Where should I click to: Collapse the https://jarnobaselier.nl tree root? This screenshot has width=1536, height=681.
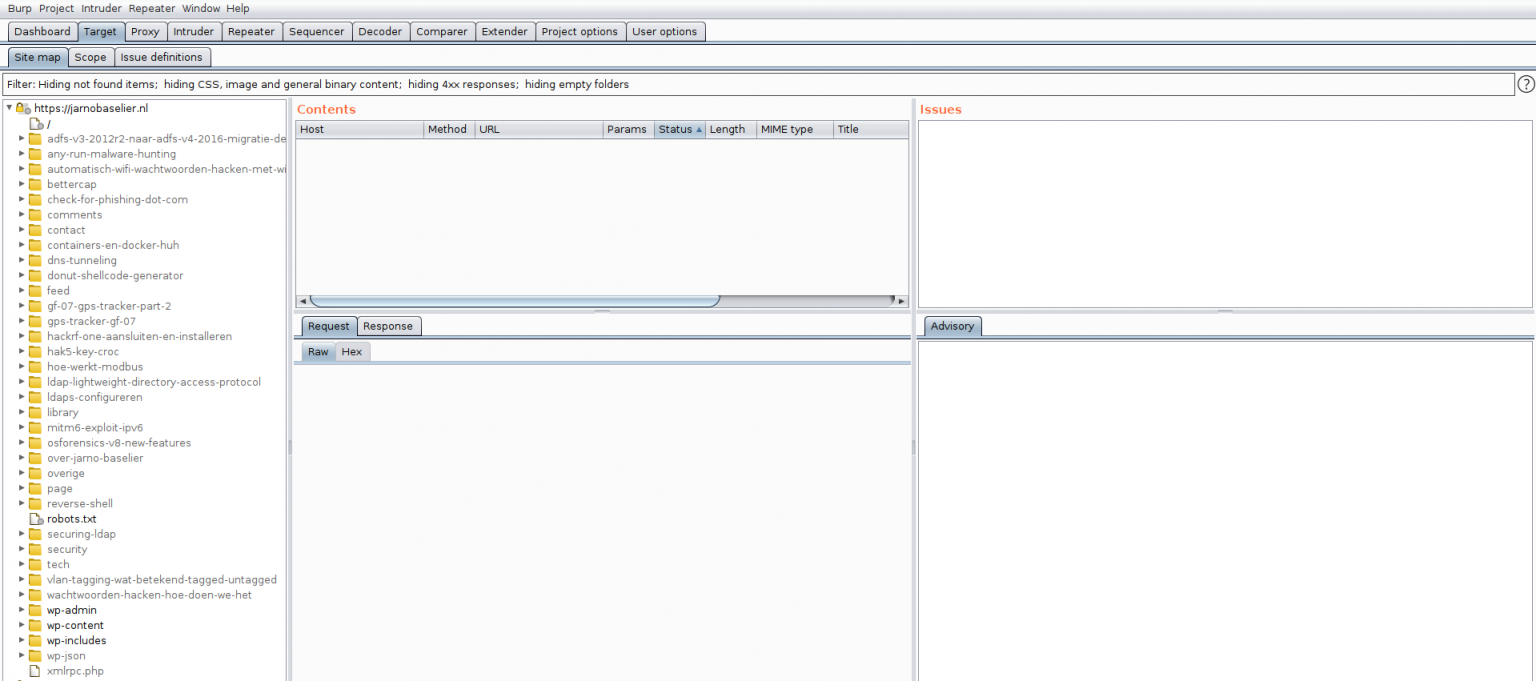(9, 108)
